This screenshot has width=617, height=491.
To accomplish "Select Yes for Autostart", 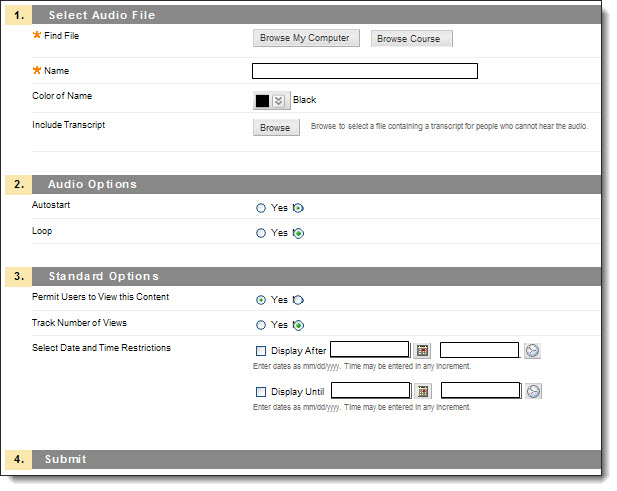I will [261, 208].
